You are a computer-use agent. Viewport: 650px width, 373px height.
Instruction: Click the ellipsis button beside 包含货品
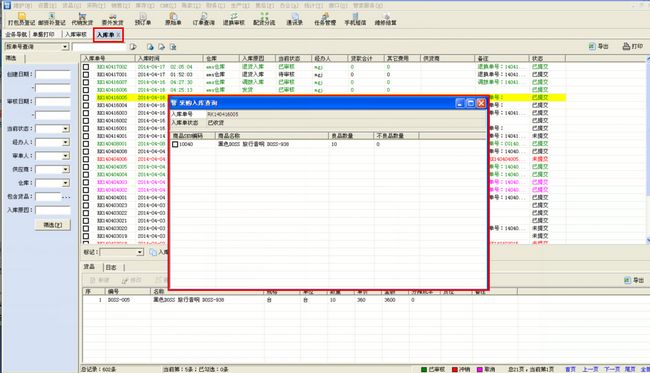pyautogui.click(x=66, y=197)
